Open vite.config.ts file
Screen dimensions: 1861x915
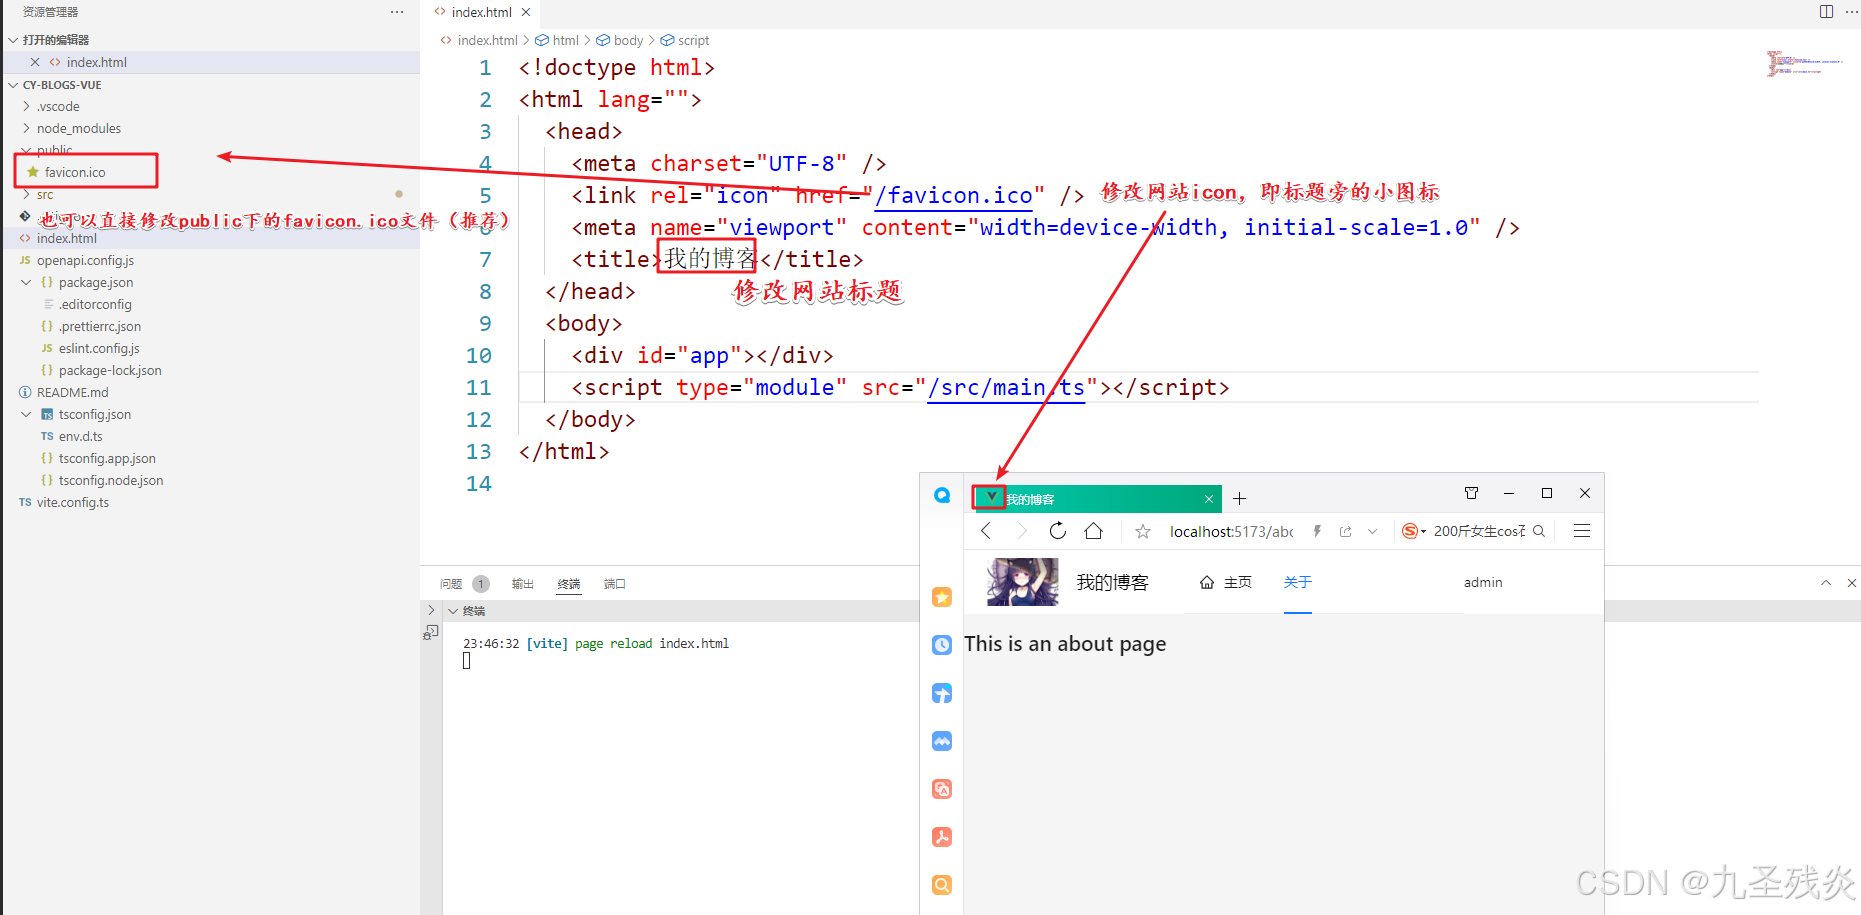pyautogui.click(x=72, y=502)
